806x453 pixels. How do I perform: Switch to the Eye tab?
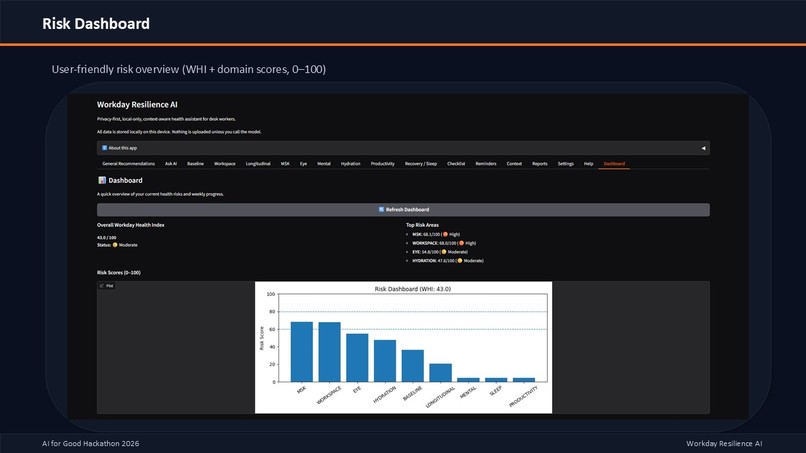point(303,164)
